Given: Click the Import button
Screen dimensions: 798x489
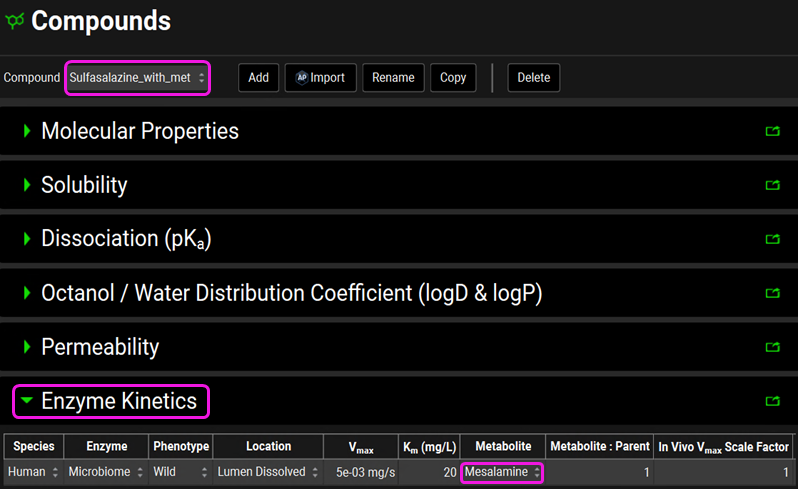Looking at the screenshot, I should [320, 78].
